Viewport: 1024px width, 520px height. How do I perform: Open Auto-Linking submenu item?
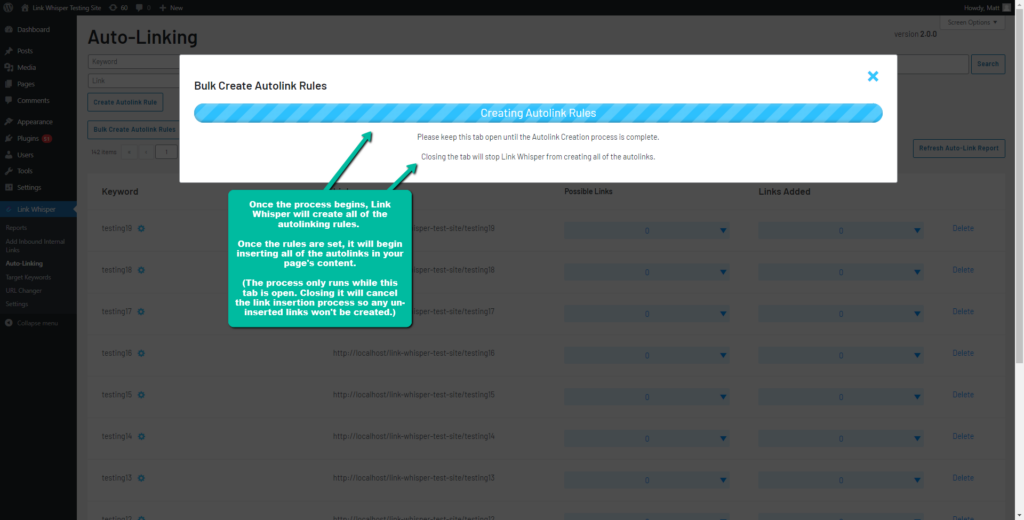tap(24, 263)
